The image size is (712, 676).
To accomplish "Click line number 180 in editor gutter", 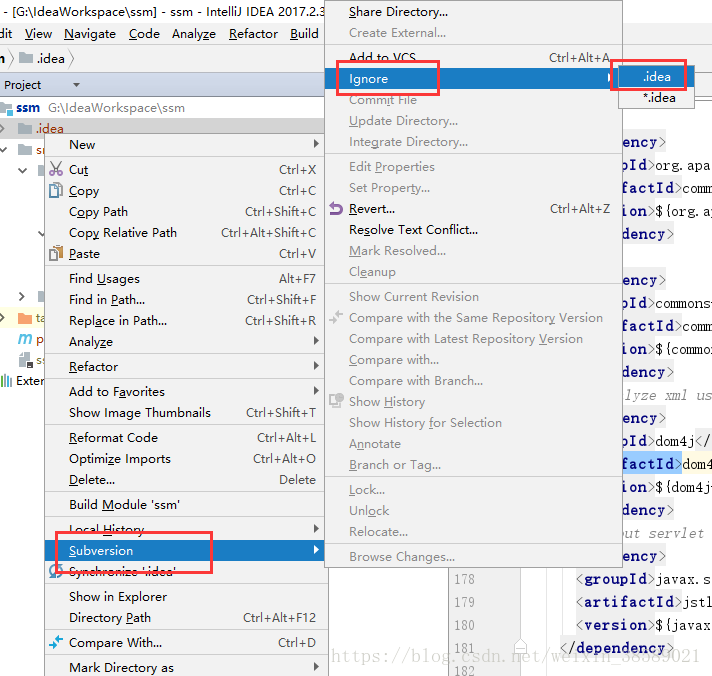I will point(464,625).
